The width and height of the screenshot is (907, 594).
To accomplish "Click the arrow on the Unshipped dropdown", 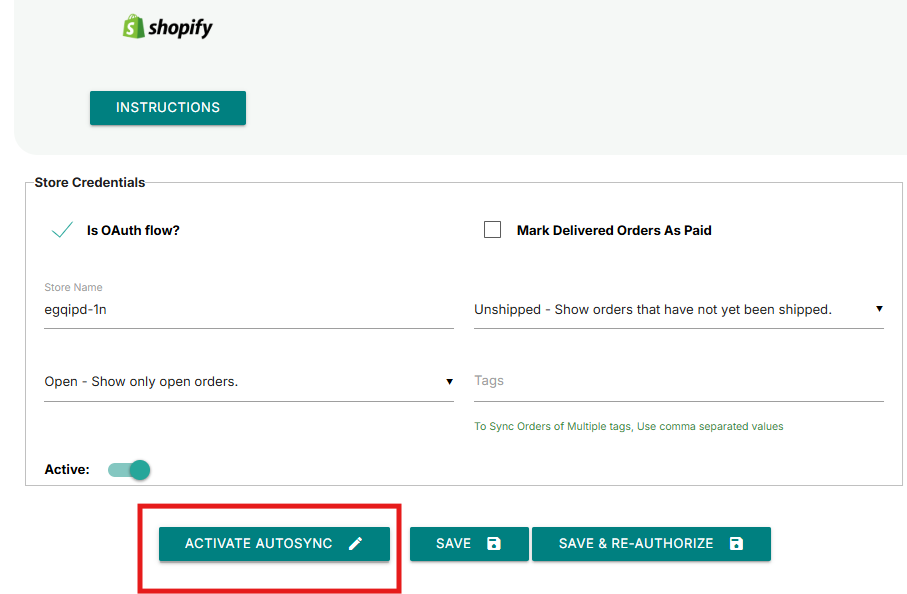I will (x=879, y=309).
